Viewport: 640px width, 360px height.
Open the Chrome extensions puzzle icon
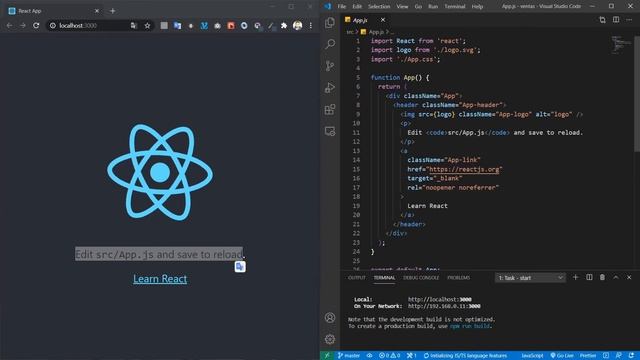tap(284, 25)
